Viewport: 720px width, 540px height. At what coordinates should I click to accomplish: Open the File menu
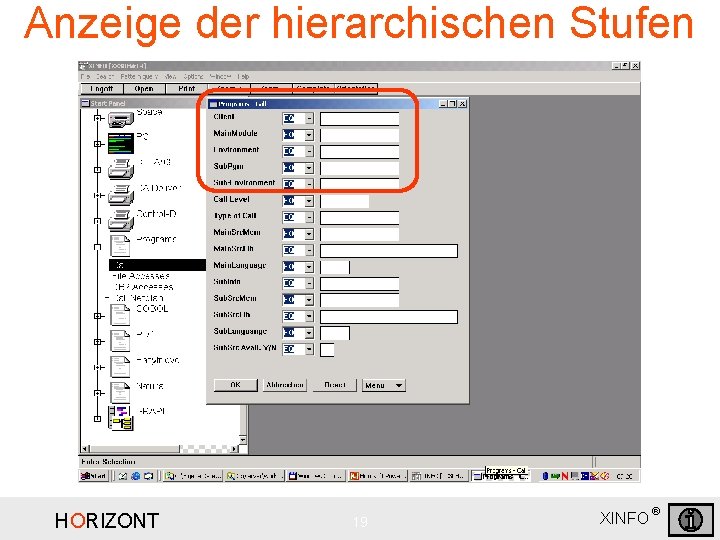85,77
